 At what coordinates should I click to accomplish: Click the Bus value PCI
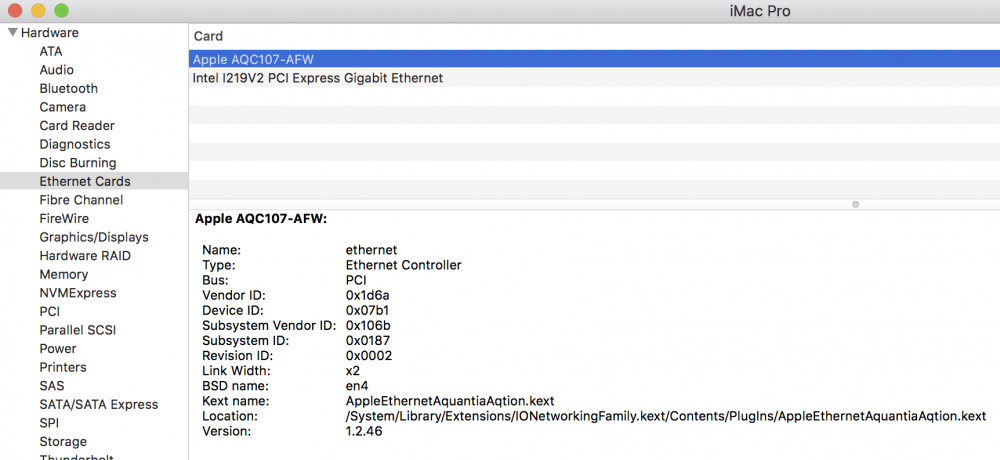[356, 279]
